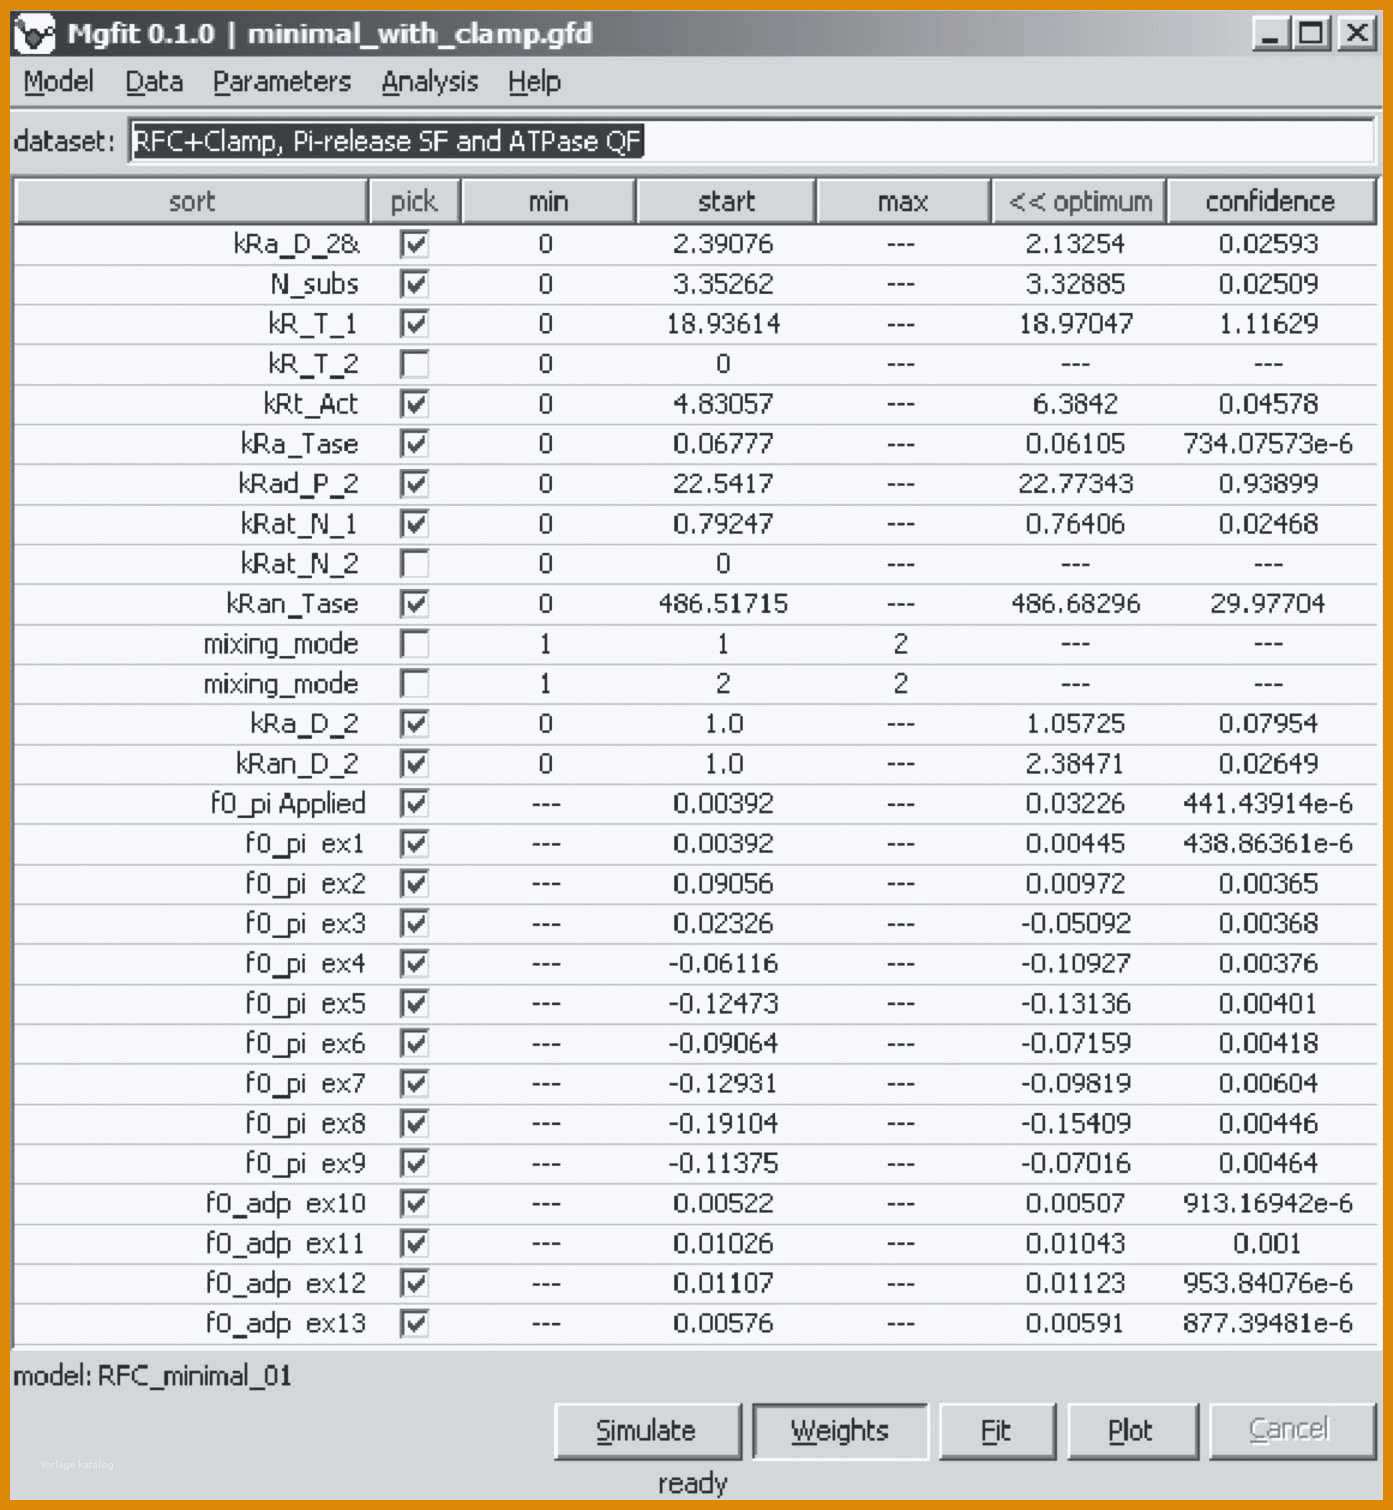Click the << optimum column header
This screenshot has height=1510, width=1393.
point(1080,202)
